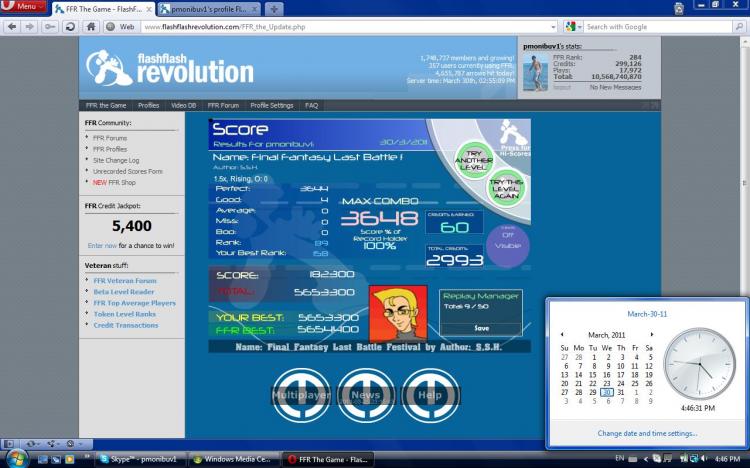Open the FFR the Game menu item
Image resolution: width=750 pixels, height=468 pixels.
point(106,105)
